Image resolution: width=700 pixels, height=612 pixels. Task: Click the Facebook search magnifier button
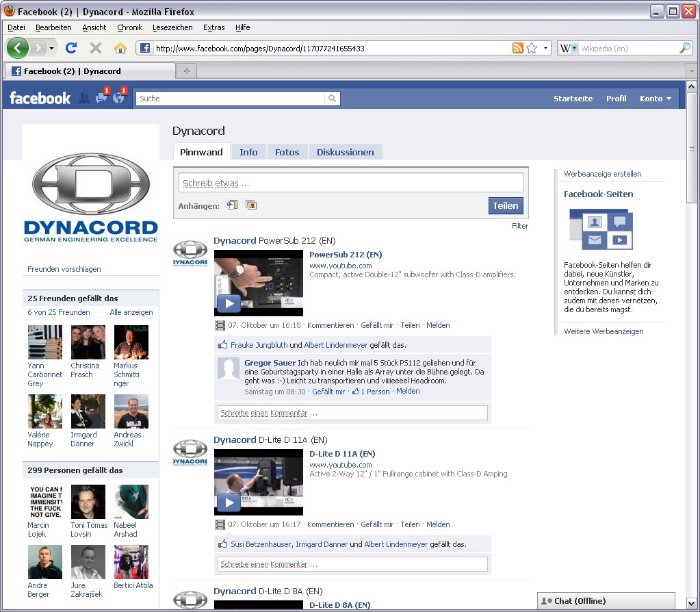[332, 98]
